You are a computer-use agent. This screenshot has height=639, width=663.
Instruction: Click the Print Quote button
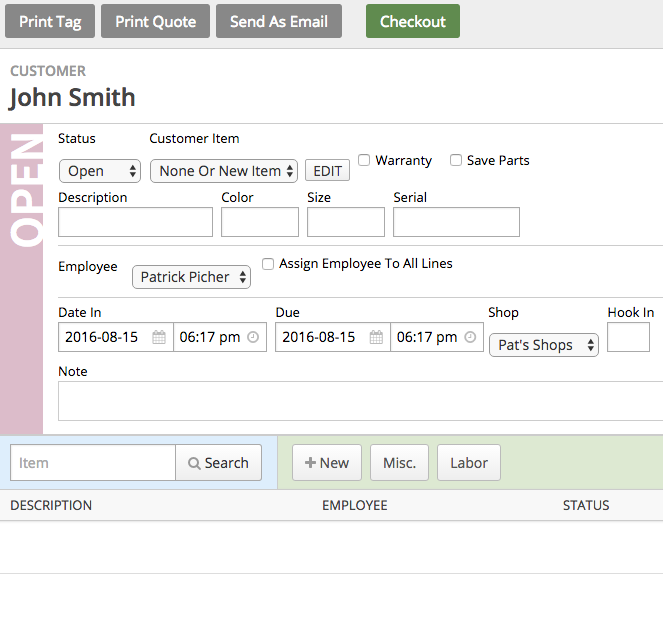coord(155,21)
